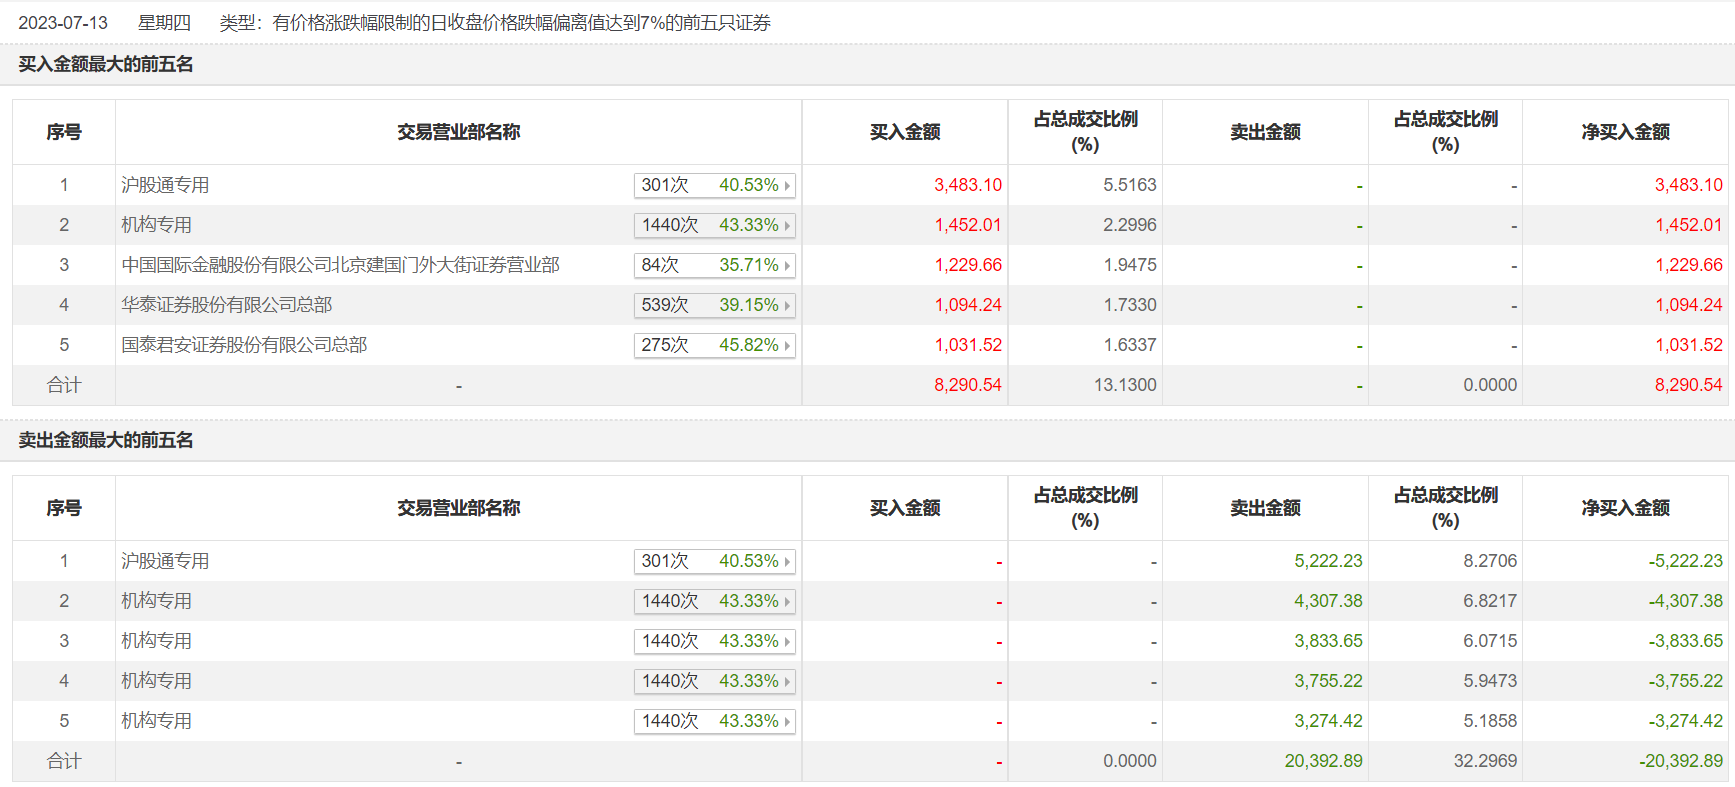Screen dimensions: 1735x787
Task: Open 机构专用 link with sell amount 3,274.42
Action: coord(156,721)
